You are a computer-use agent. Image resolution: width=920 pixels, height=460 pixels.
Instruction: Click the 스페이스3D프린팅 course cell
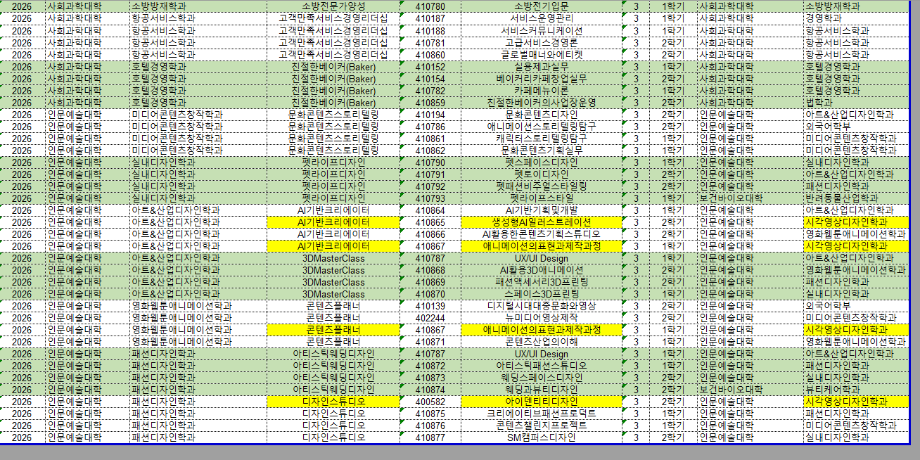pyautogui.click(x=539, y=295)
